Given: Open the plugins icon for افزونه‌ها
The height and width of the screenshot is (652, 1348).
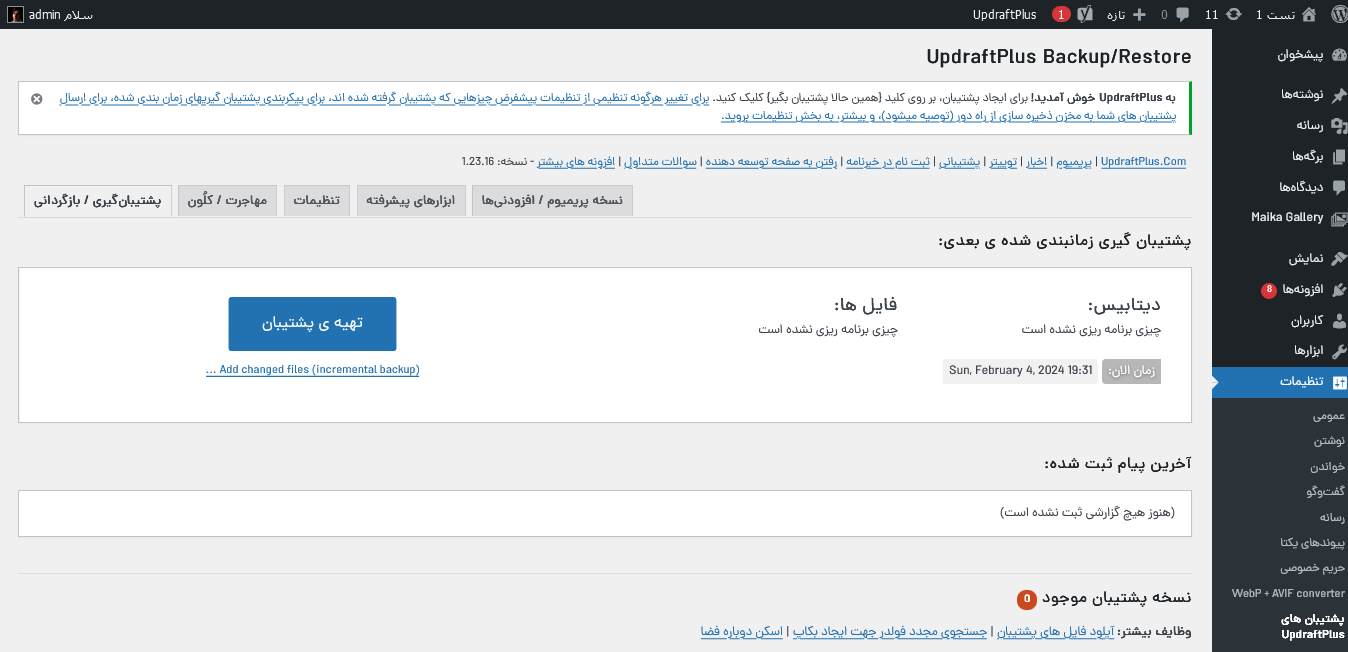Looking at the screenshot, I should coord(1339,289).
